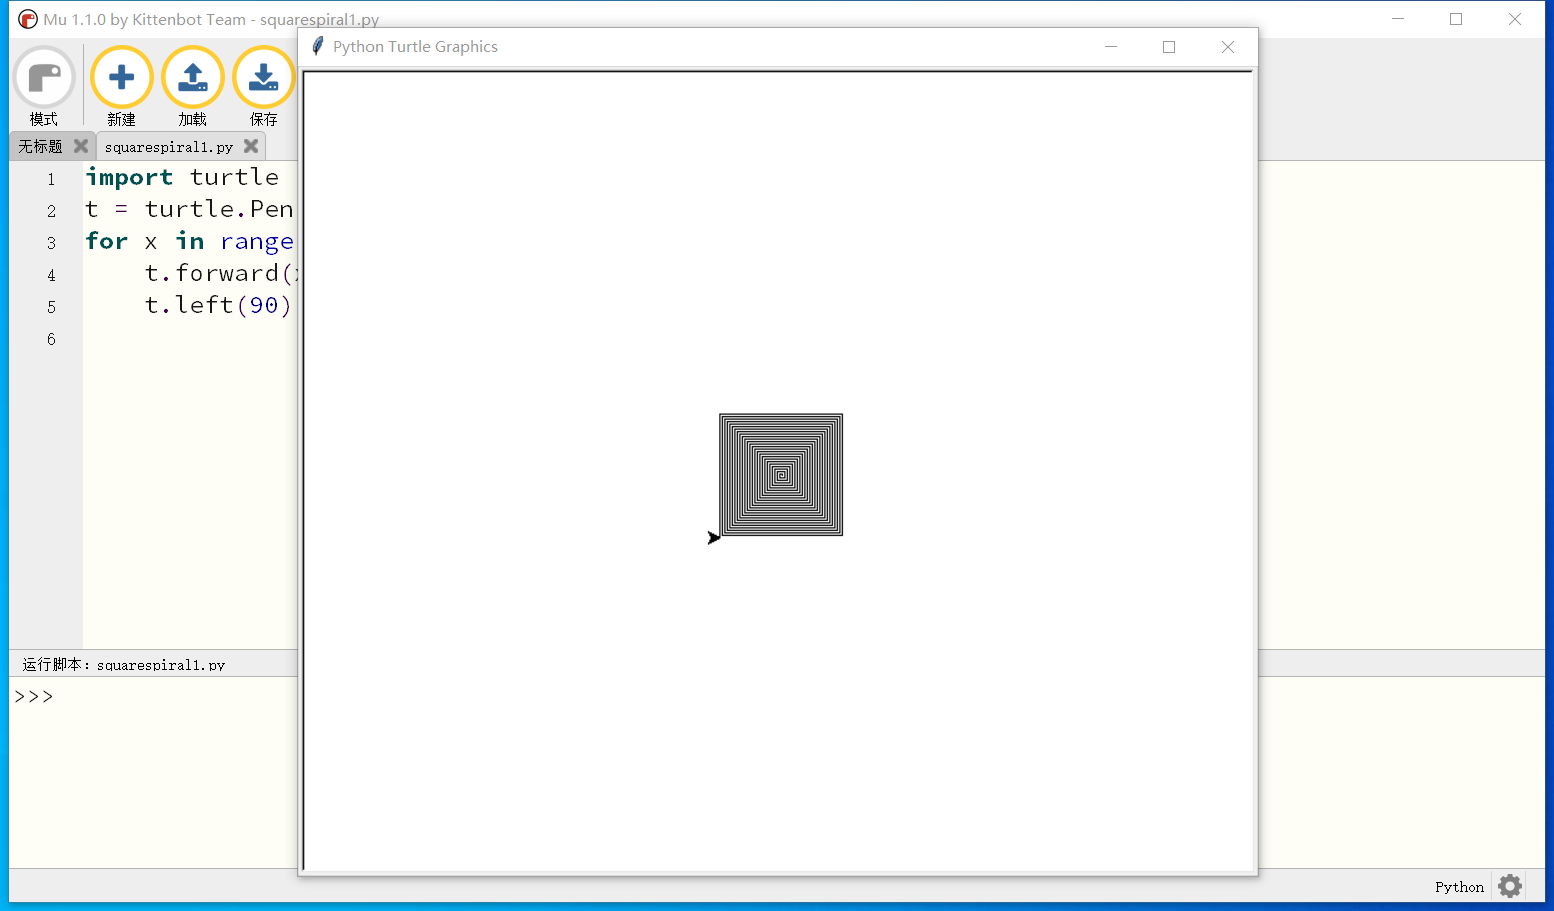This screenshot has height=911, width=1554.
Task: Click the turtle feather icon in title bar
Action: [x=318, y=46]
